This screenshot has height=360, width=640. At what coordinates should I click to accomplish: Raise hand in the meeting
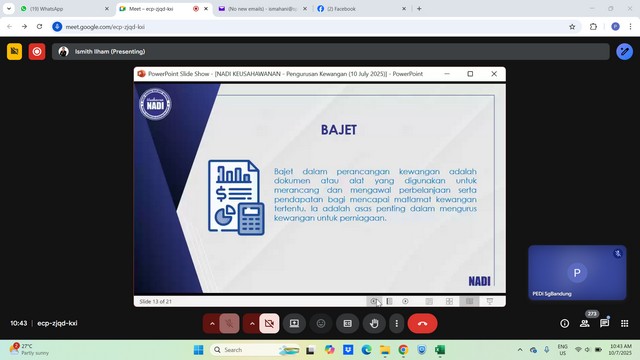coord(374,323)
